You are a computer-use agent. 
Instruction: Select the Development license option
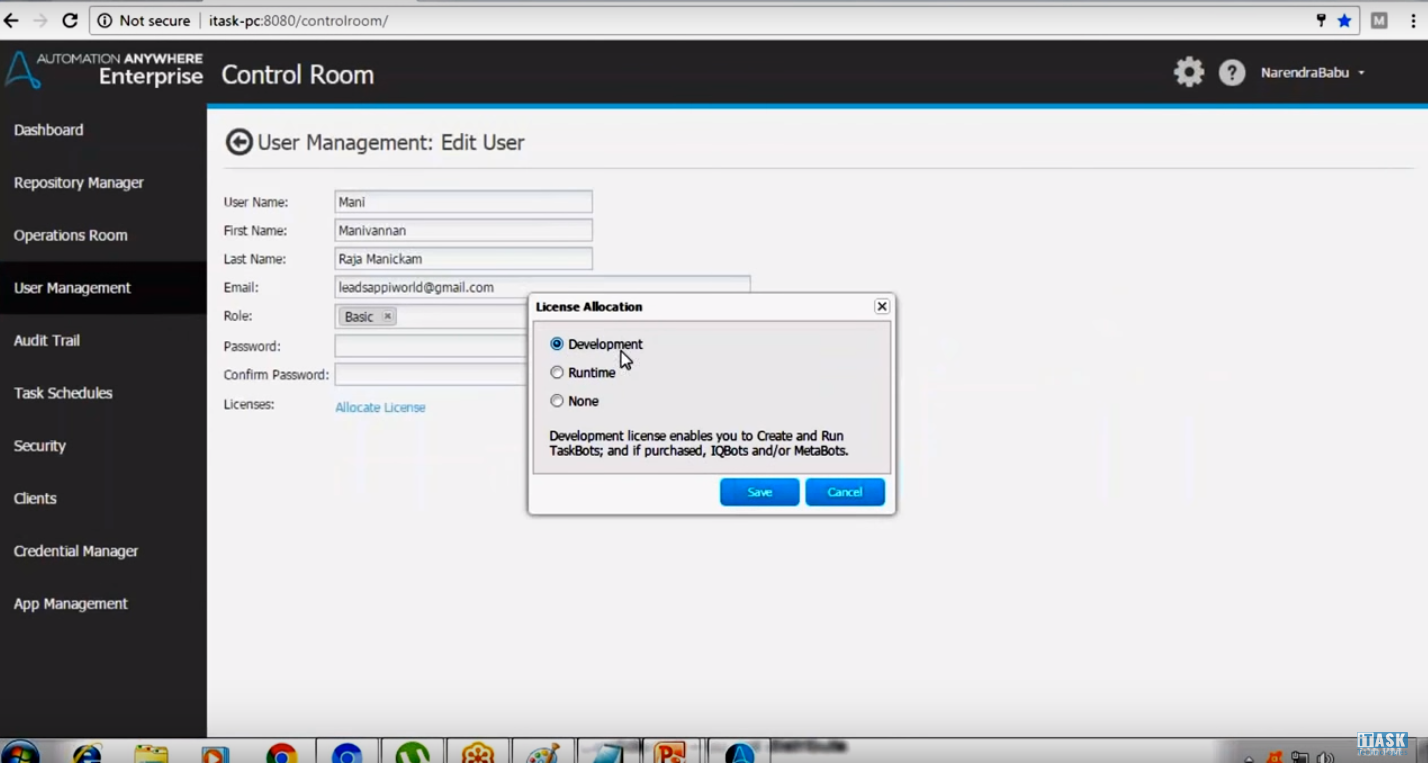click(x=557, y=344)
